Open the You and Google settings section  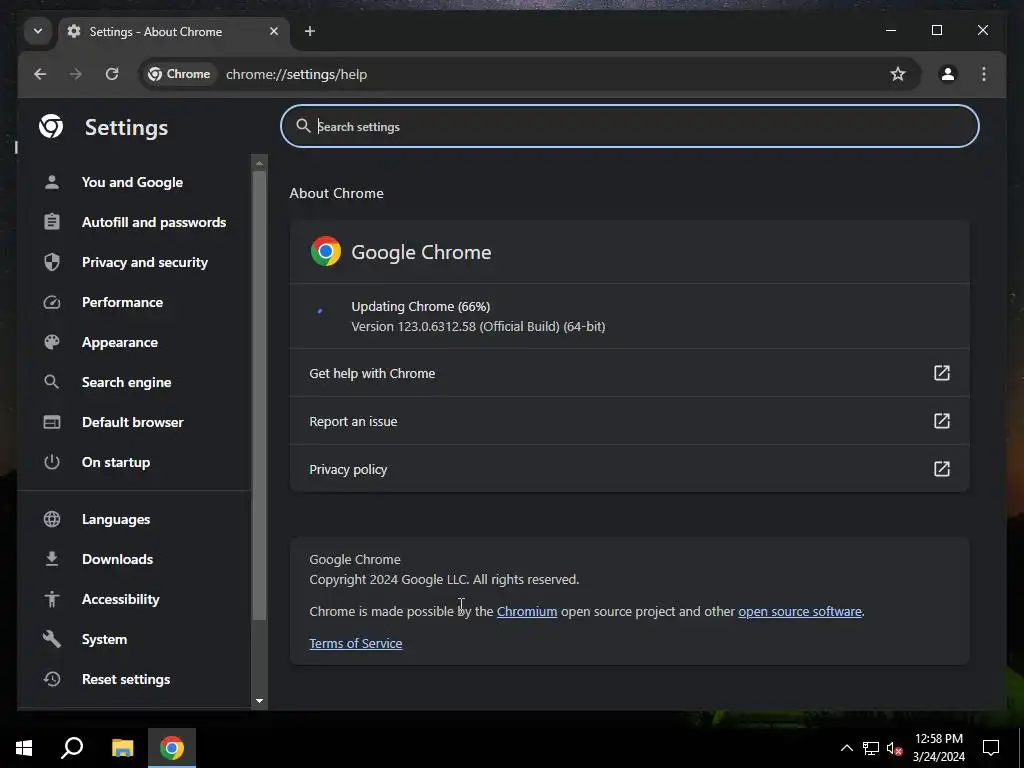[133, 182]
